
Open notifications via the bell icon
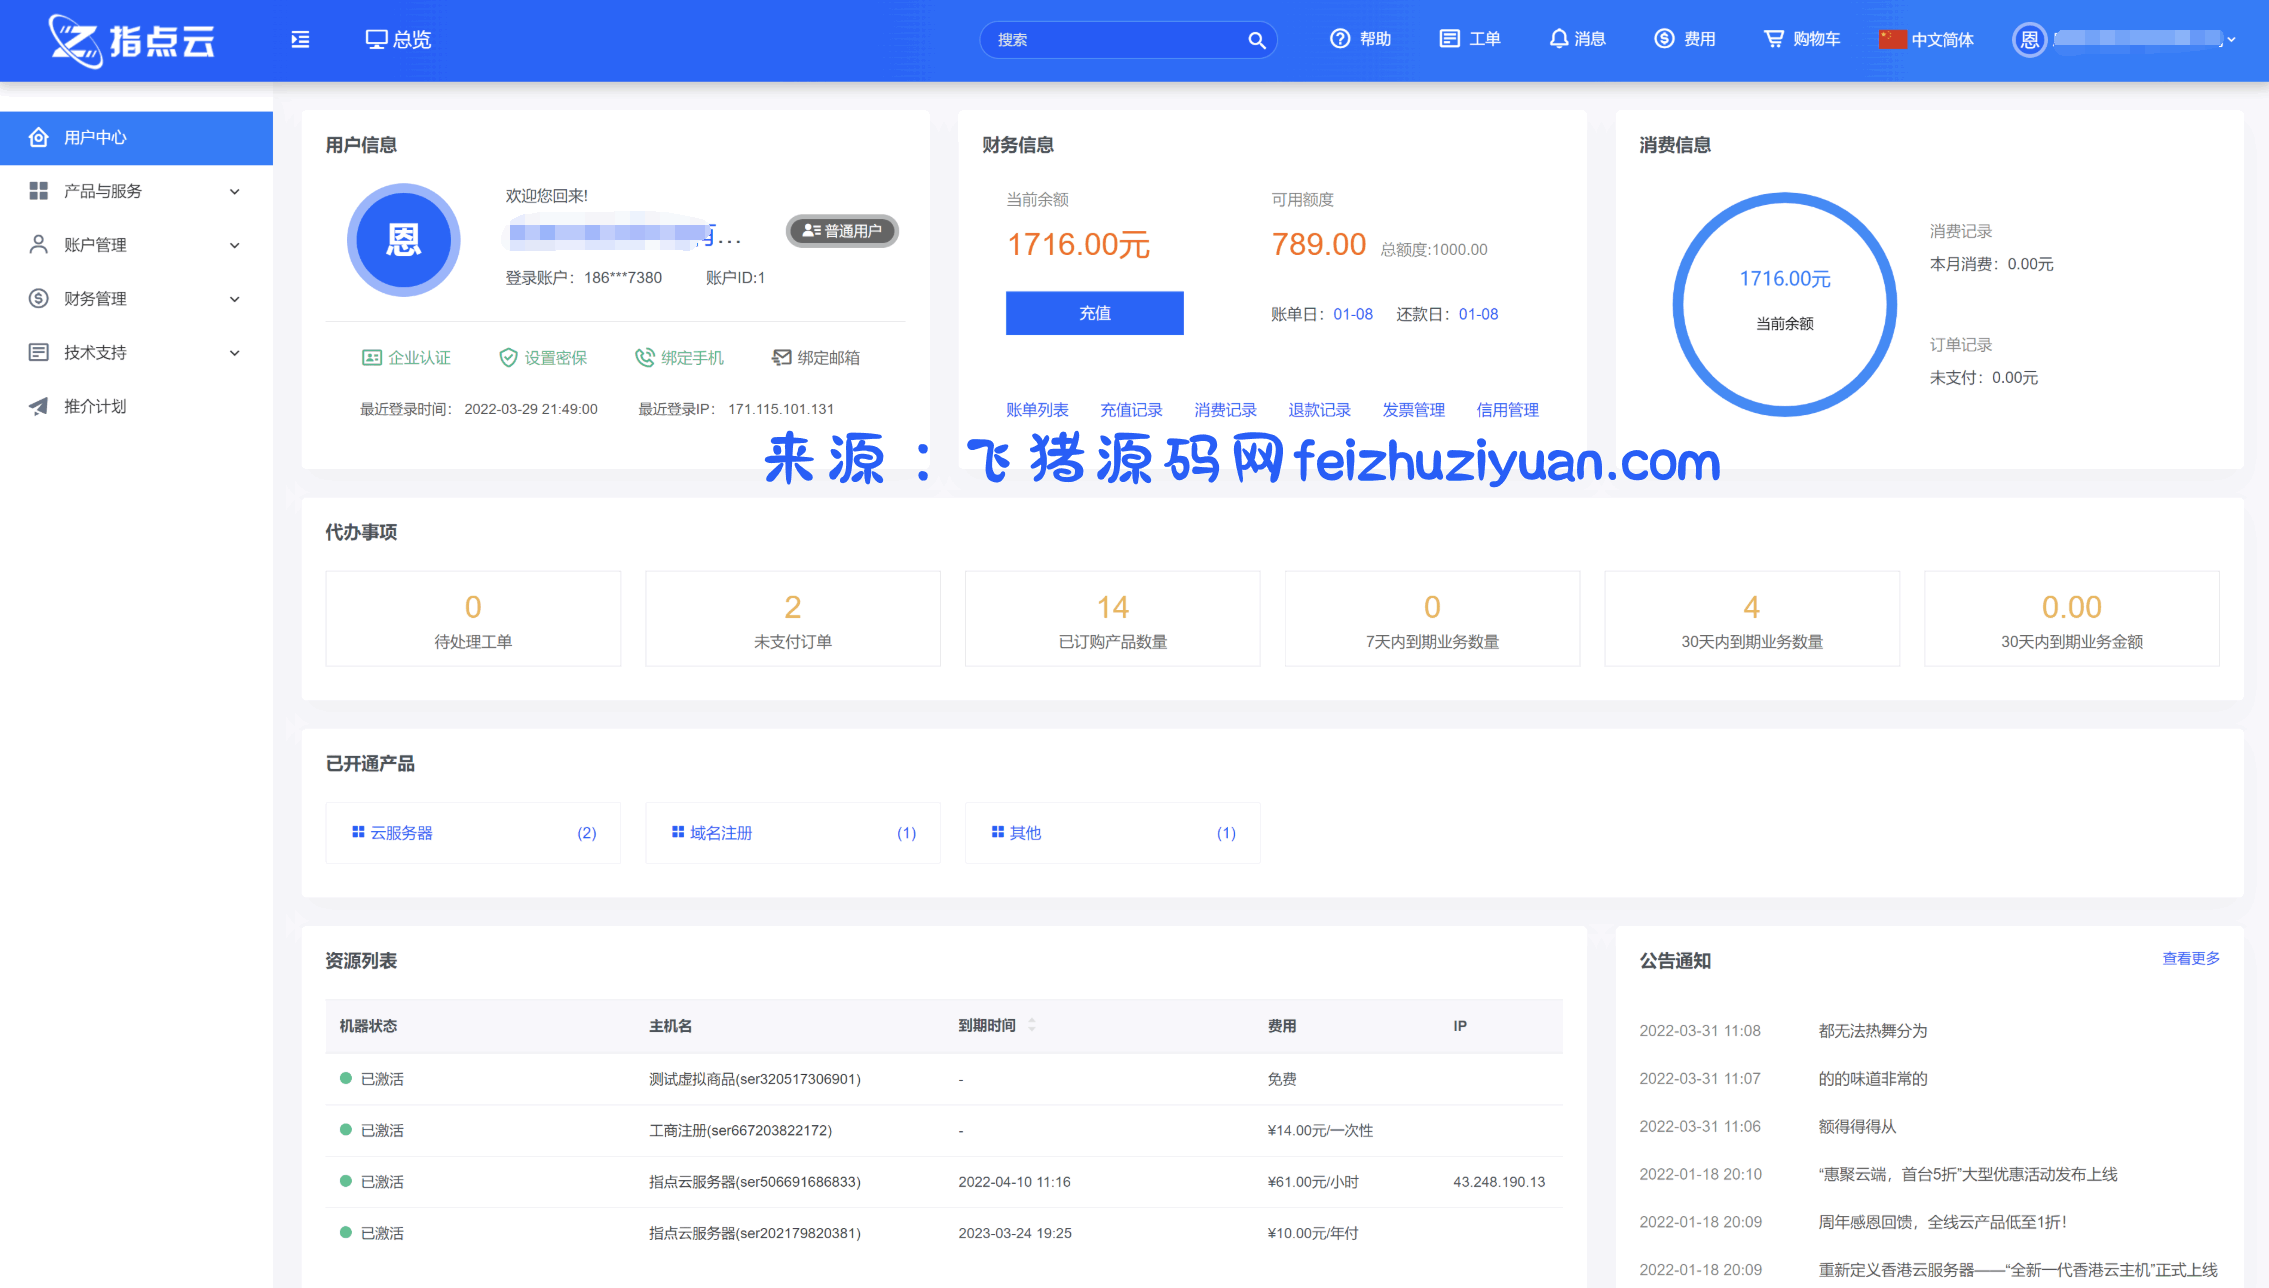tap(1558, 39)
